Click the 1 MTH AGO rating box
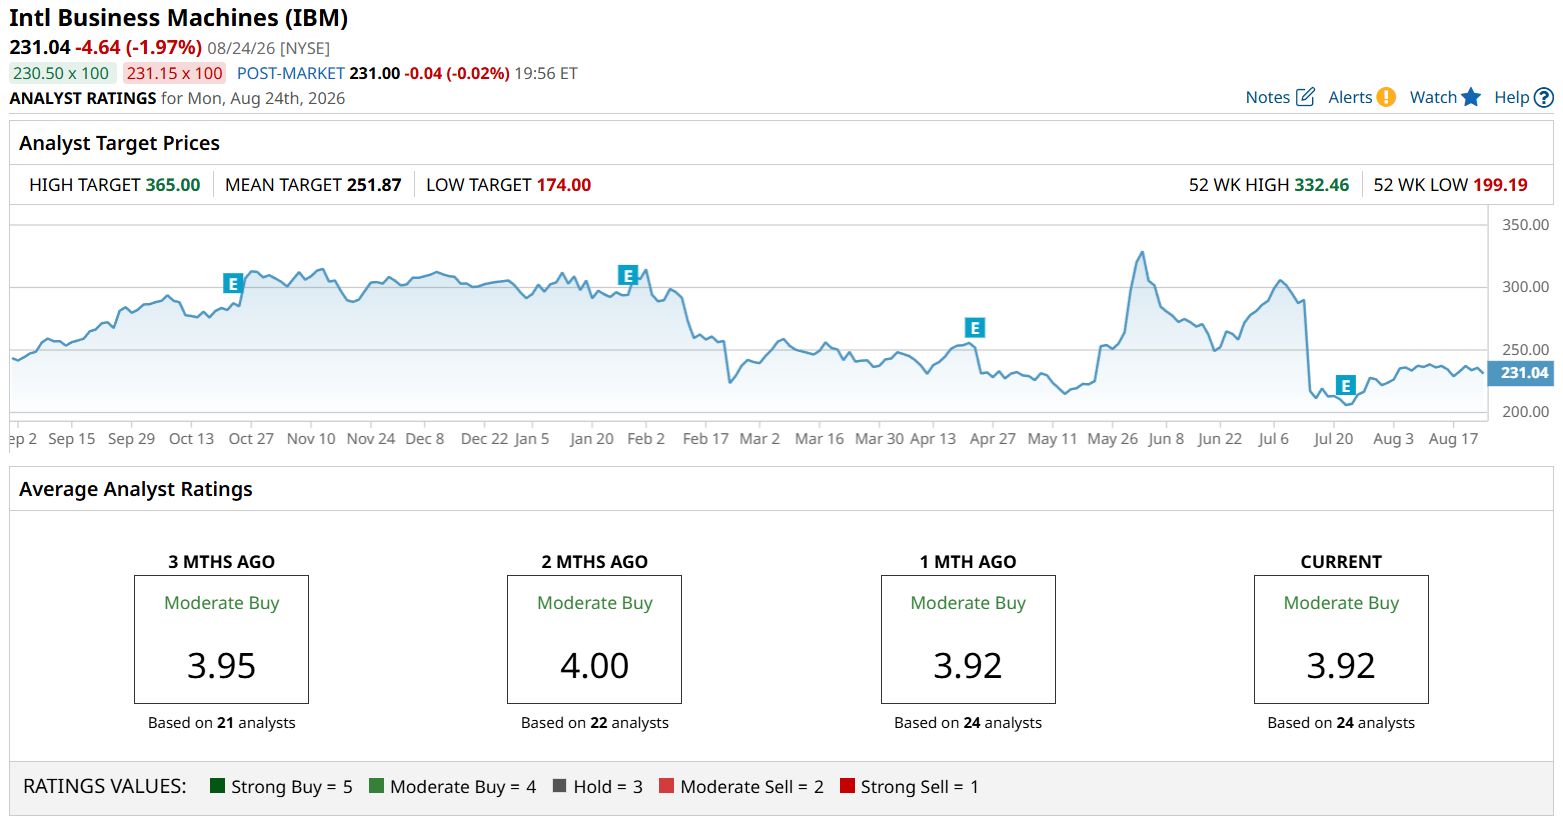1563x829 pixels. [x=968, y=639]
